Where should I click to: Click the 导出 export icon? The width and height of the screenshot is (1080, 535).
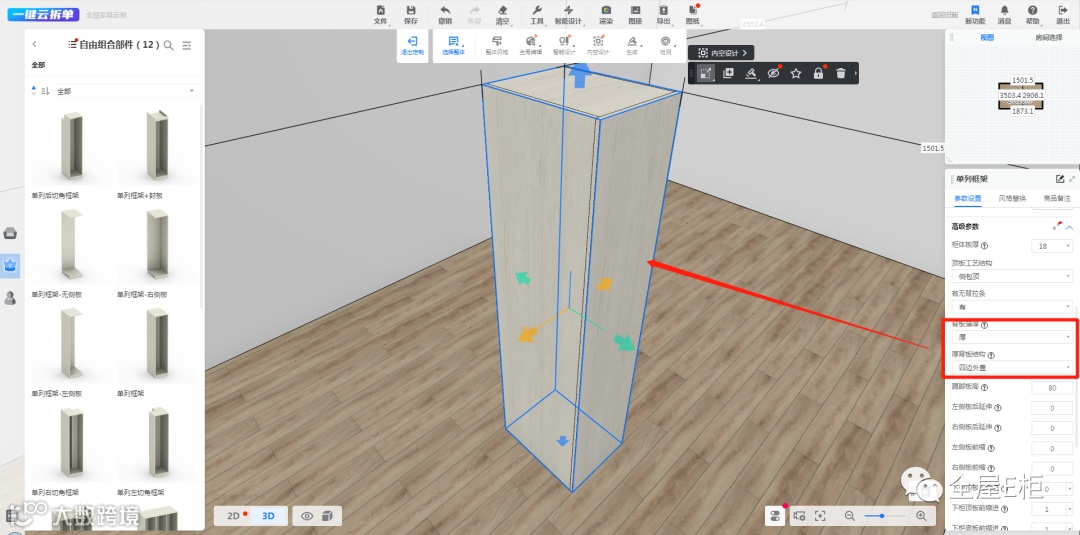click(x=663, y=14)
